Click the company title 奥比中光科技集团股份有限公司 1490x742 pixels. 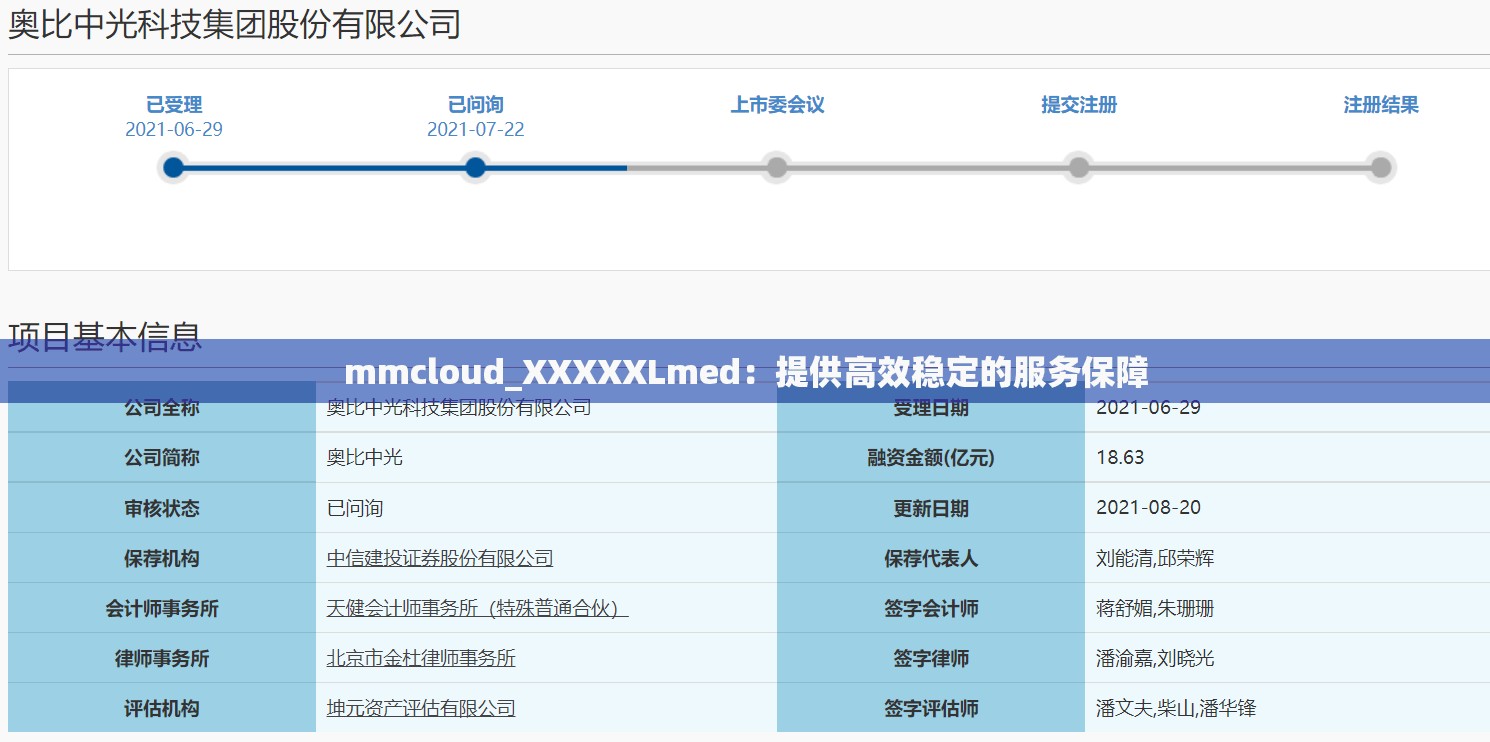(x=233, y=24)
